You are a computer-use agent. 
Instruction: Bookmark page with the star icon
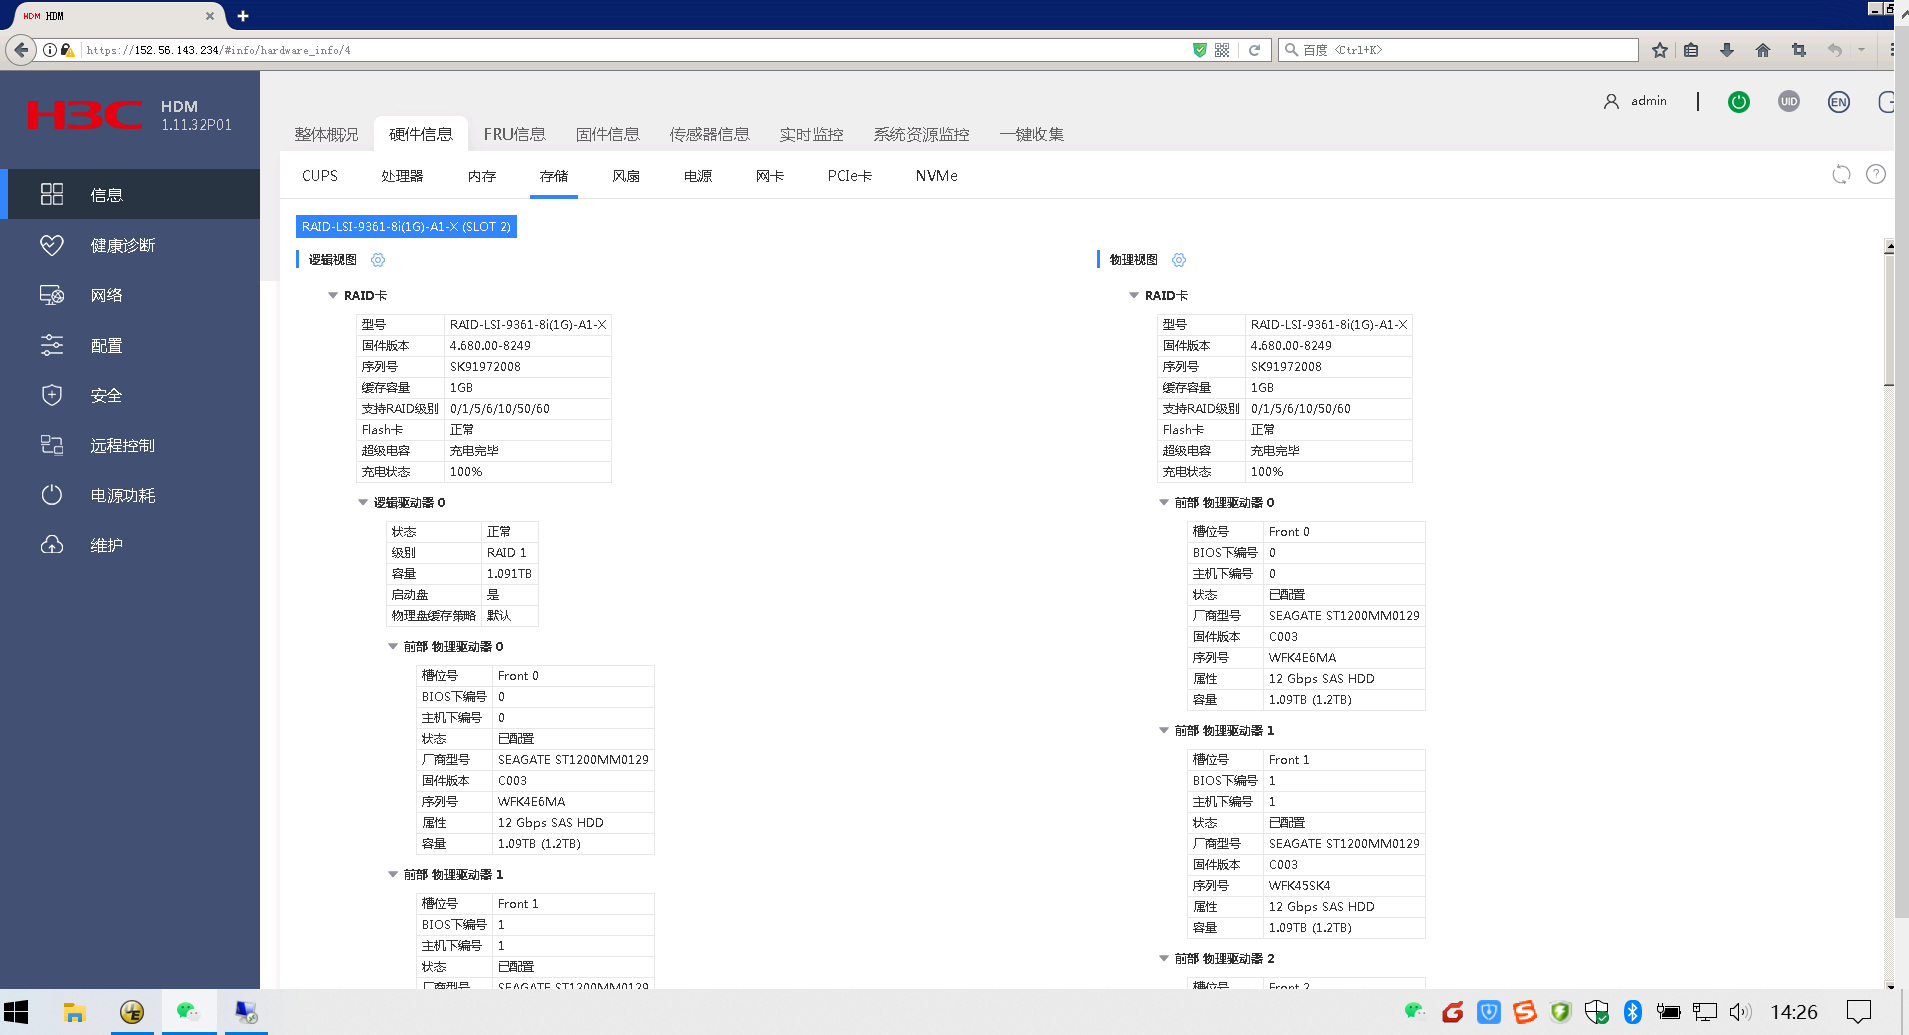1660,50
